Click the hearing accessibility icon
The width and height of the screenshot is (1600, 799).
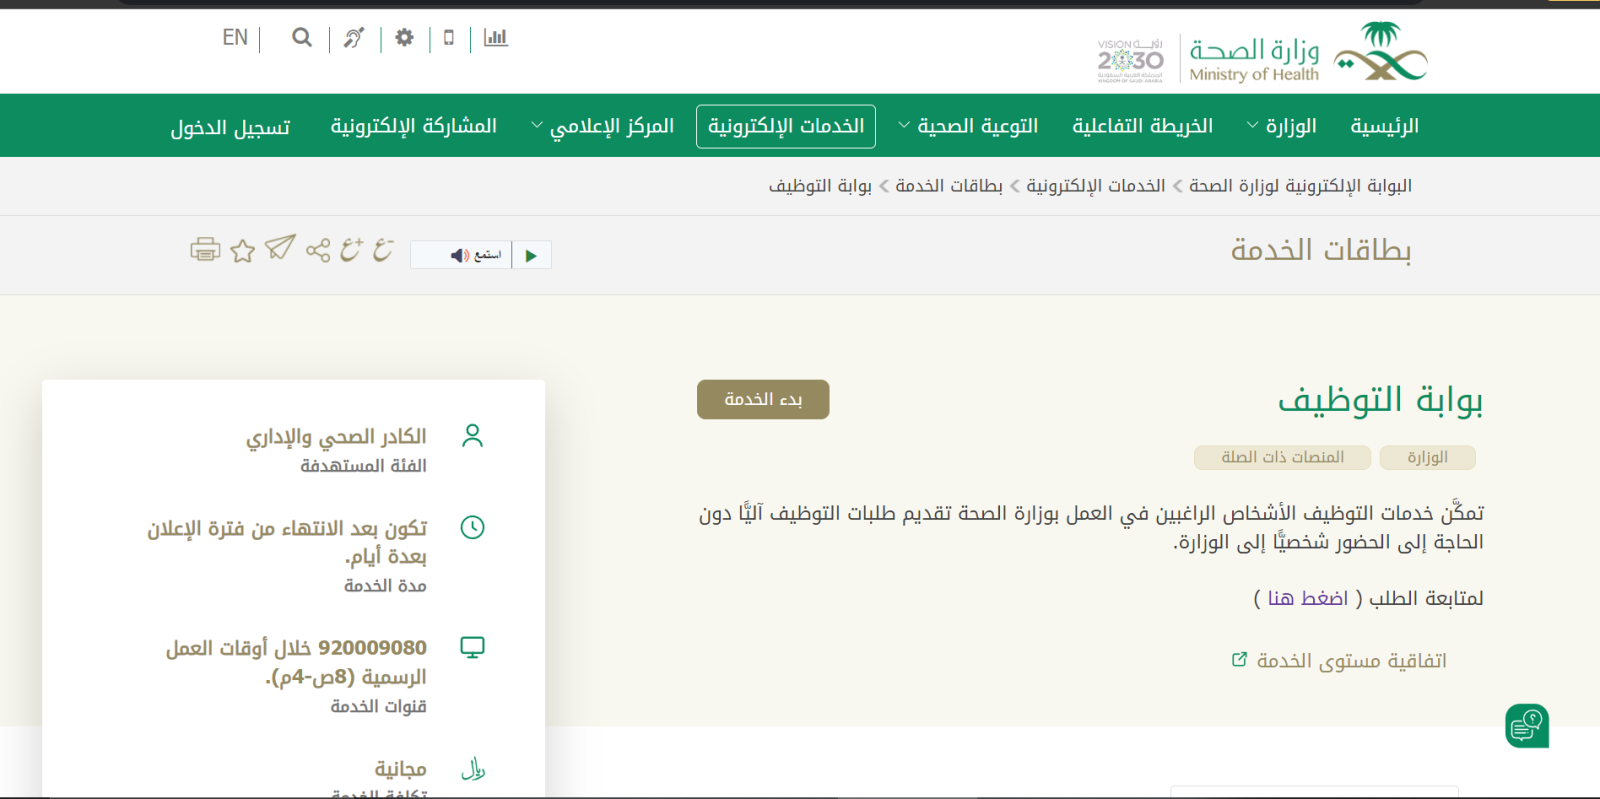[x=354, y=38]
